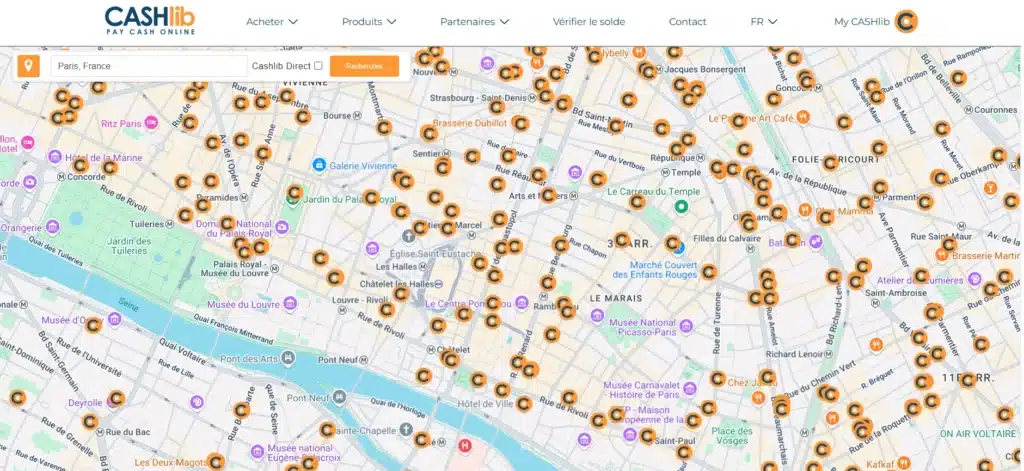Select the Hôtel de la Marine museum pin
This screenshot has height=471, width=1024.
click(x=55, y=158)
